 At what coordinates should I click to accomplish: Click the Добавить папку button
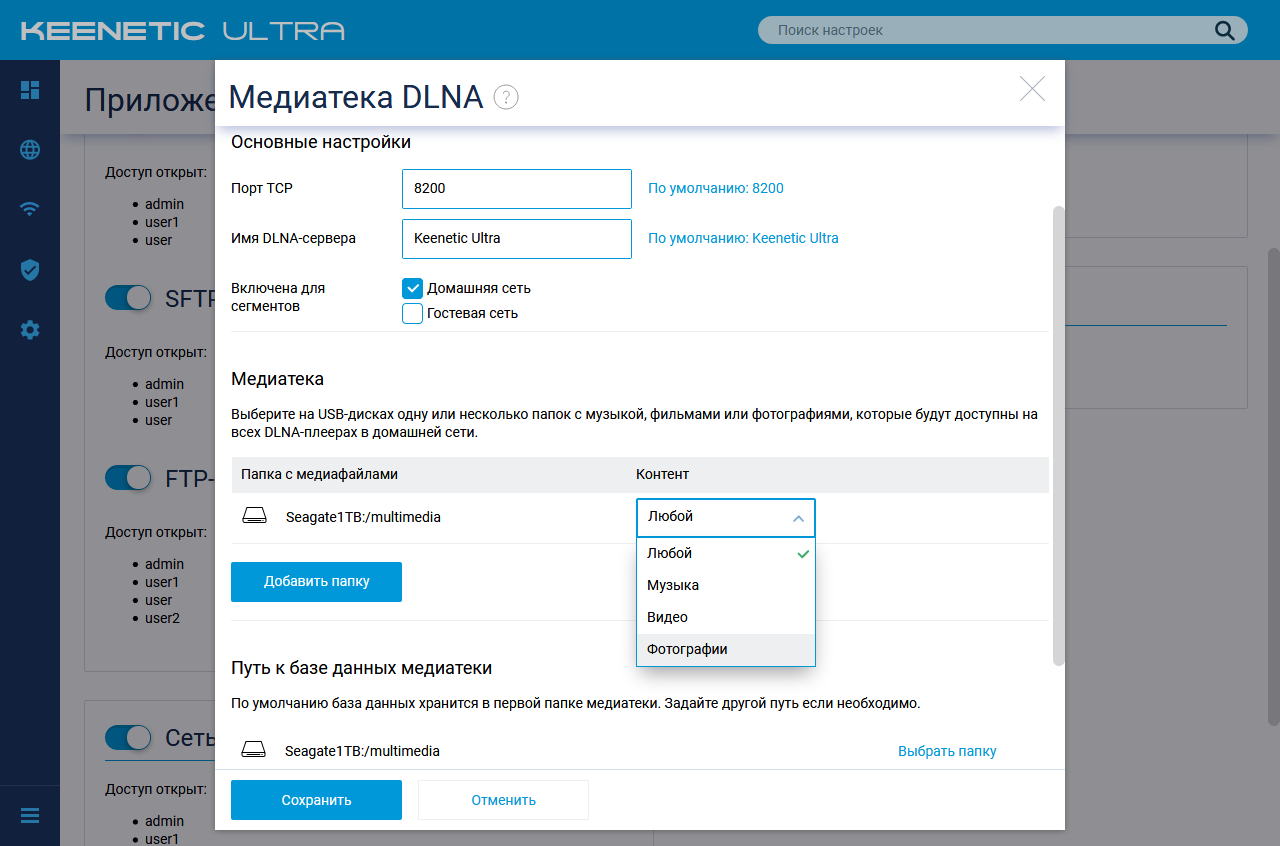click(x=316, y=582)
